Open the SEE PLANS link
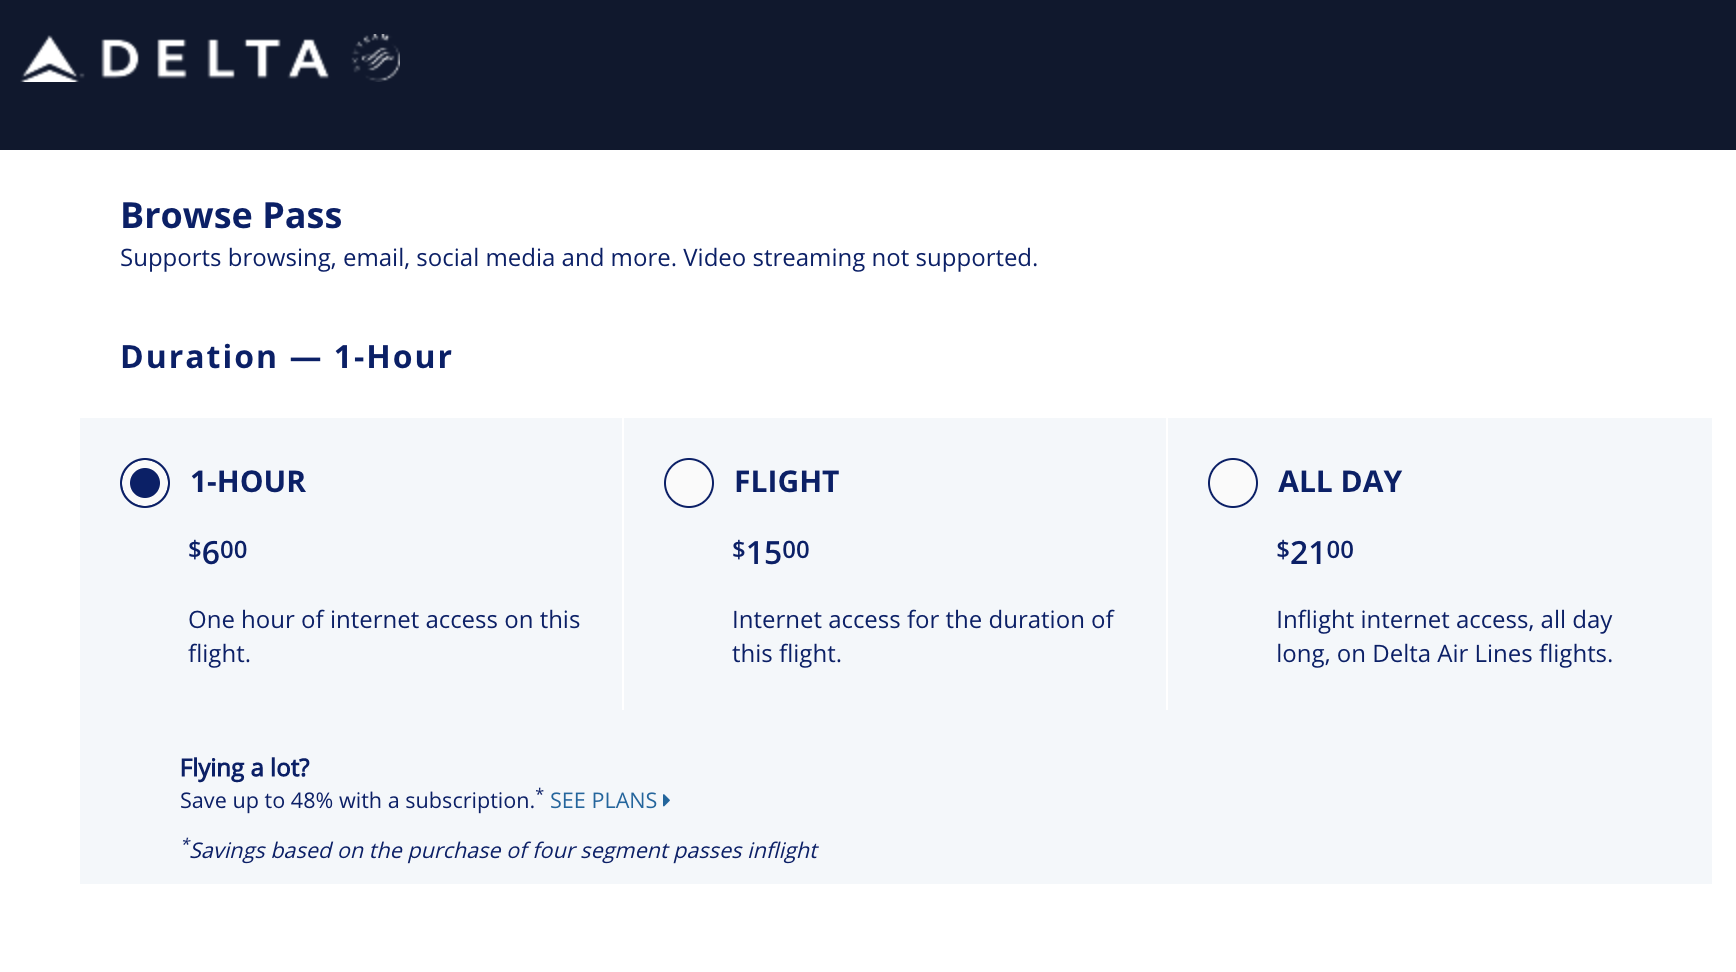1736x972 pixels. (603, 801)
